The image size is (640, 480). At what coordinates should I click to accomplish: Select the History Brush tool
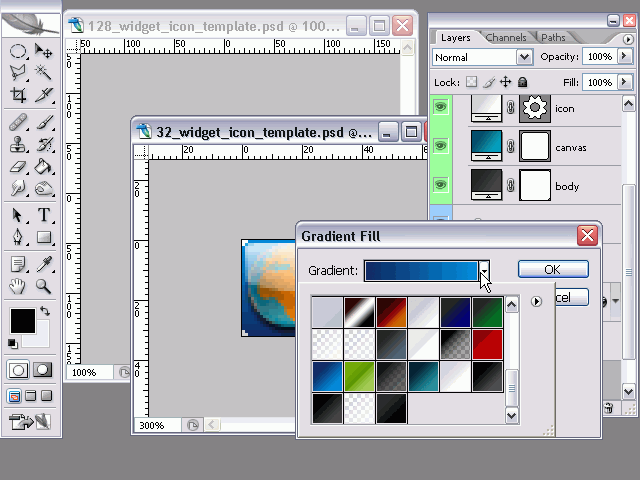43,144
